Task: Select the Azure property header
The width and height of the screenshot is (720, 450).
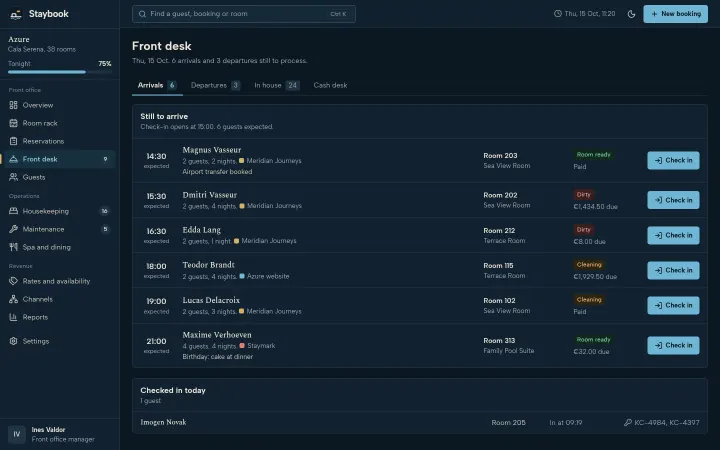Action: (x=60, y=44)
